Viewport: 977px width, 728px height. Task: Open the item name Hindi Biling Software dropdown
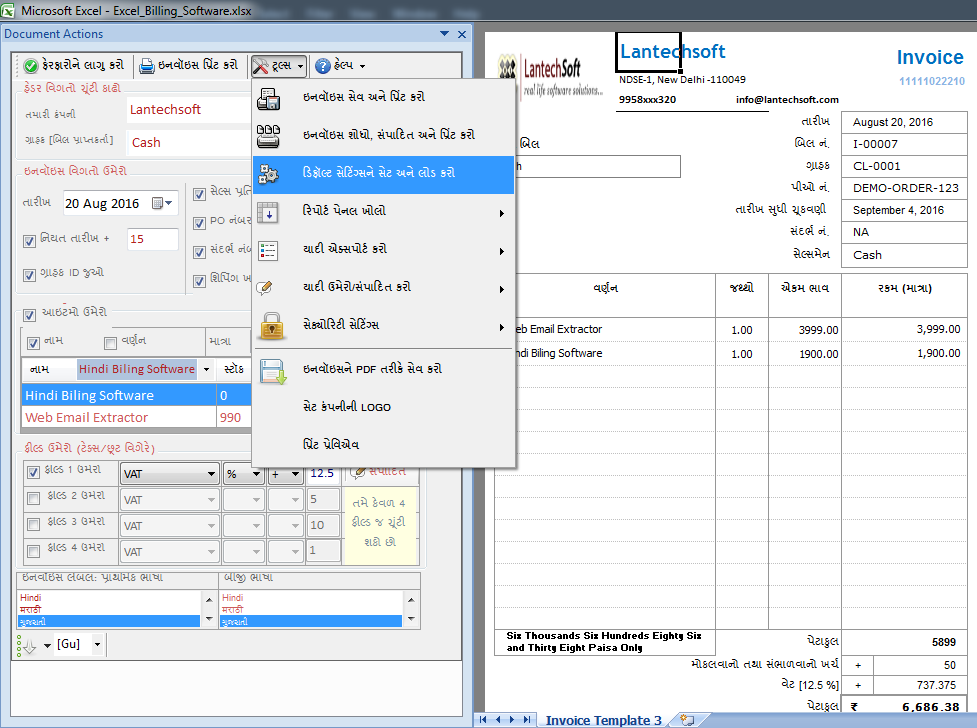(206, 370)
